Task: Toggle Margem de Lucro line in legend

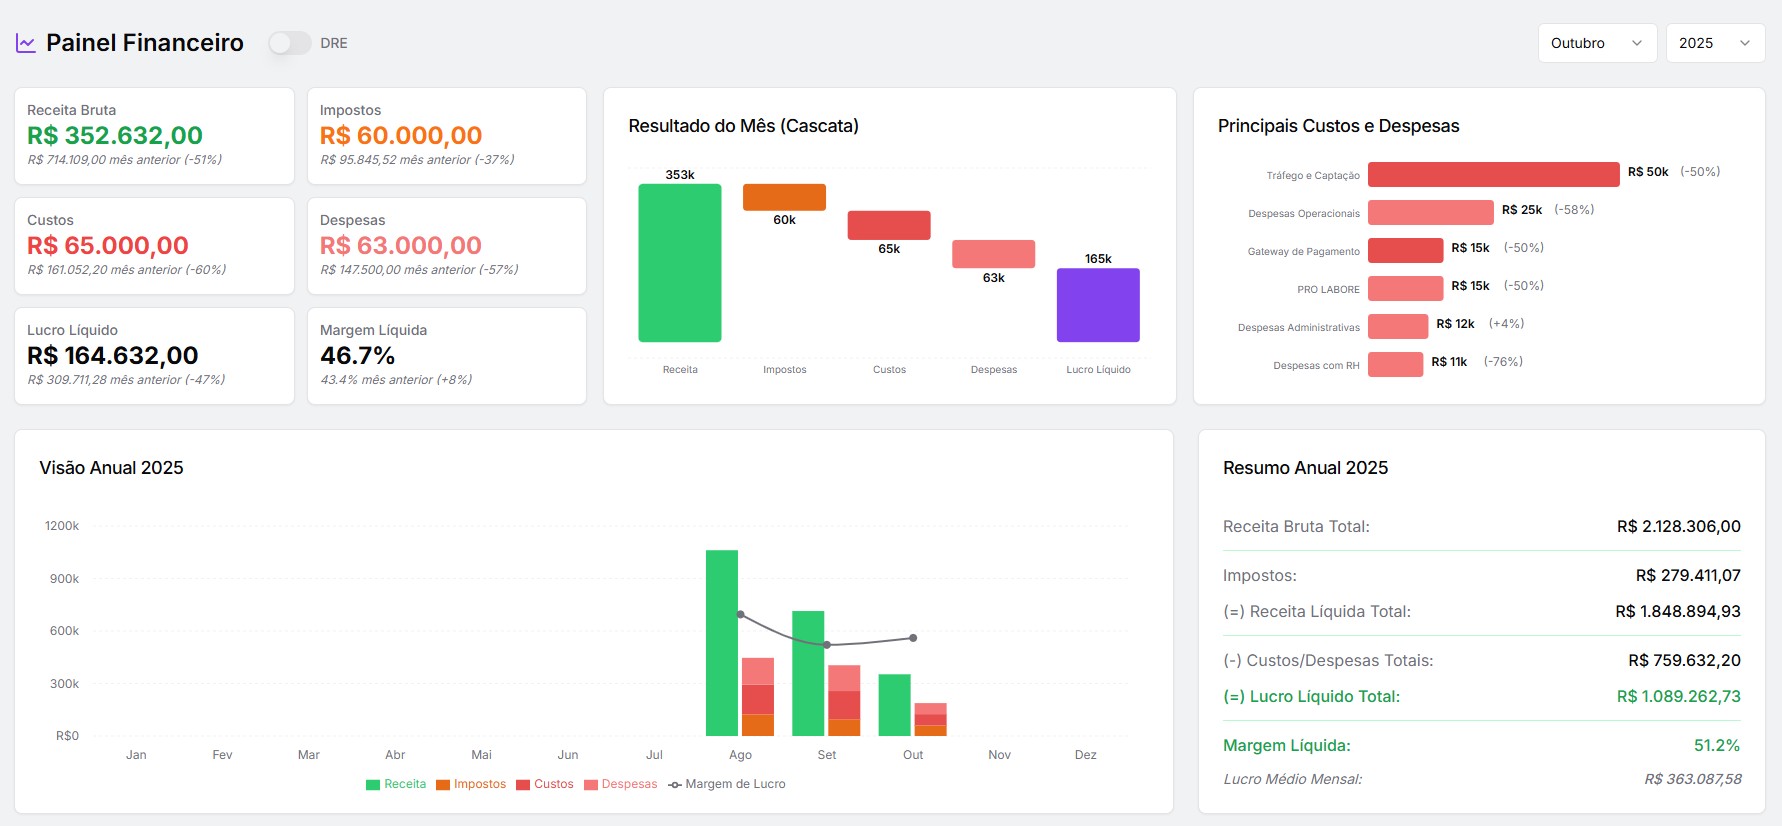Action: (x=727, y=784)
